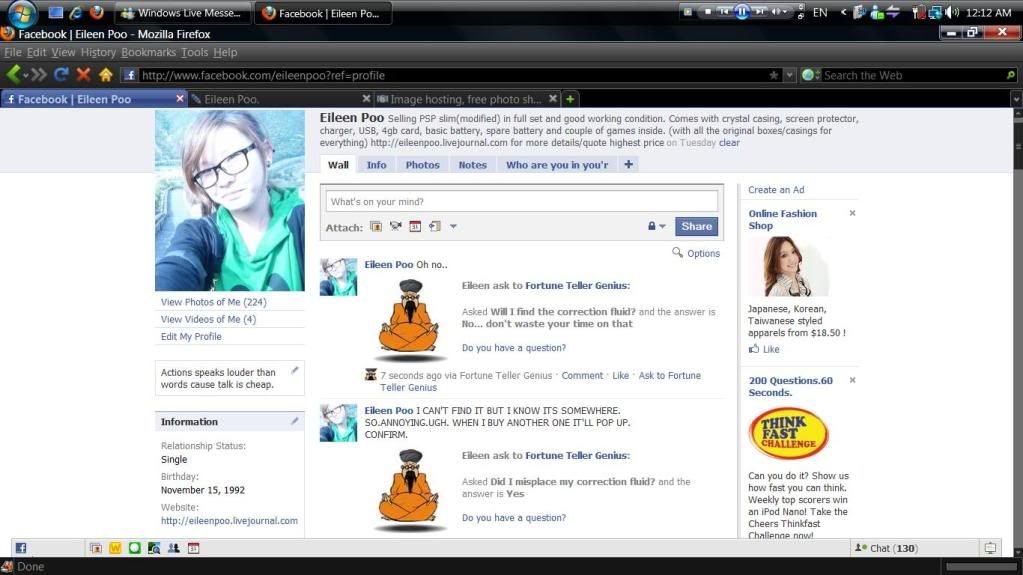The image size is (1023, 575).
Task: Expand more attach options with the down arrow
Action: point(453,226)
